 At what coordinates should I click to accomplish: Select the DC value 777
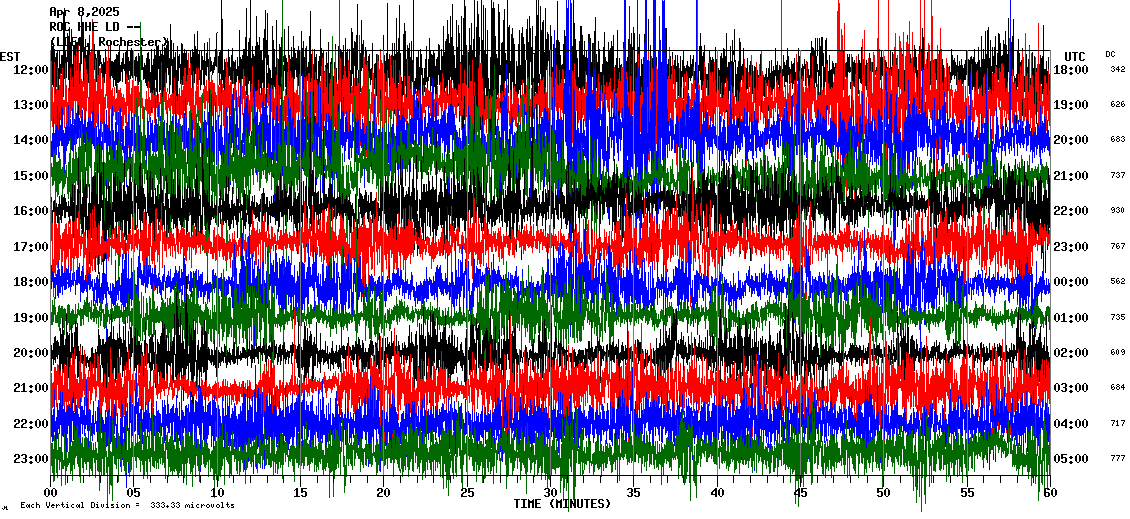point(1117,459)
